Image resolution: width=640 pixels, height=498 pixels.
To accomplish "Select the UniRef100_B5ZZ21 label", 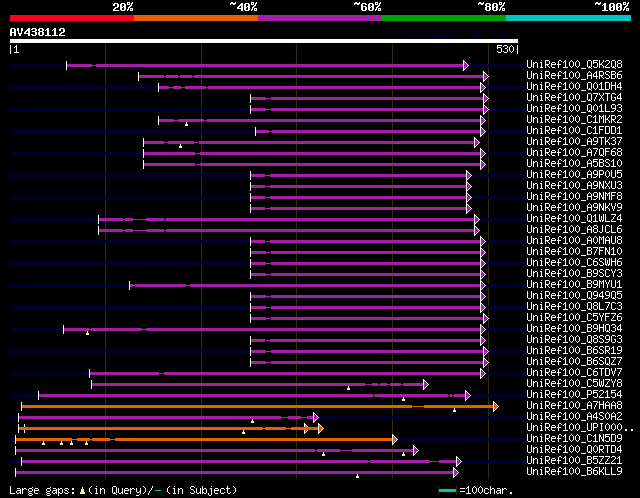I will pyautogui.click(x=574, y=461).
